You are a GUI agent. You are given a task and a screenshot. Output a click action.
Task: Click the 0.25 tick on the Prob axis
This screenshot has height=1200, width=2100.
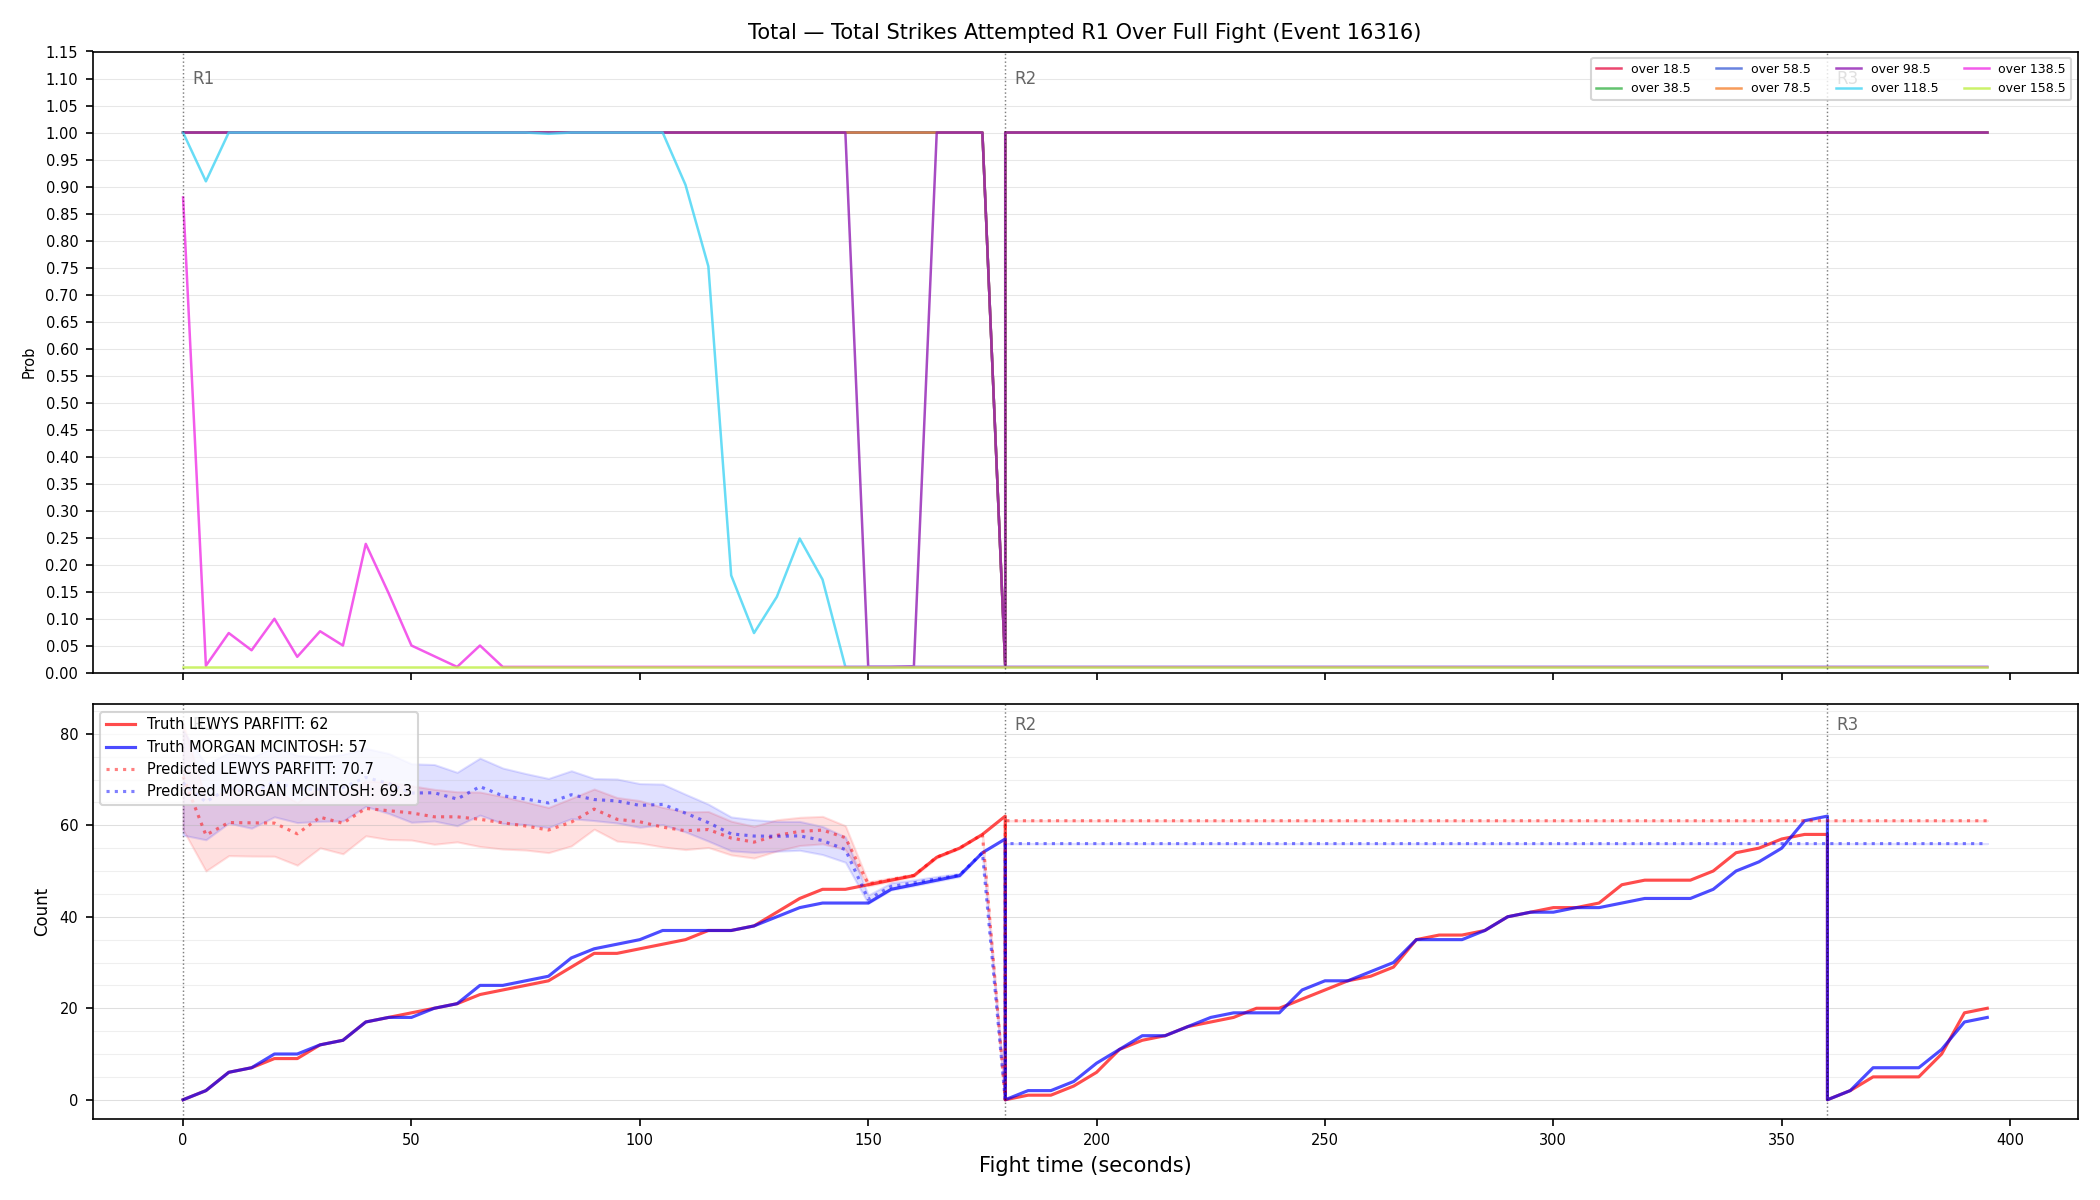click(x=62, y=538)
